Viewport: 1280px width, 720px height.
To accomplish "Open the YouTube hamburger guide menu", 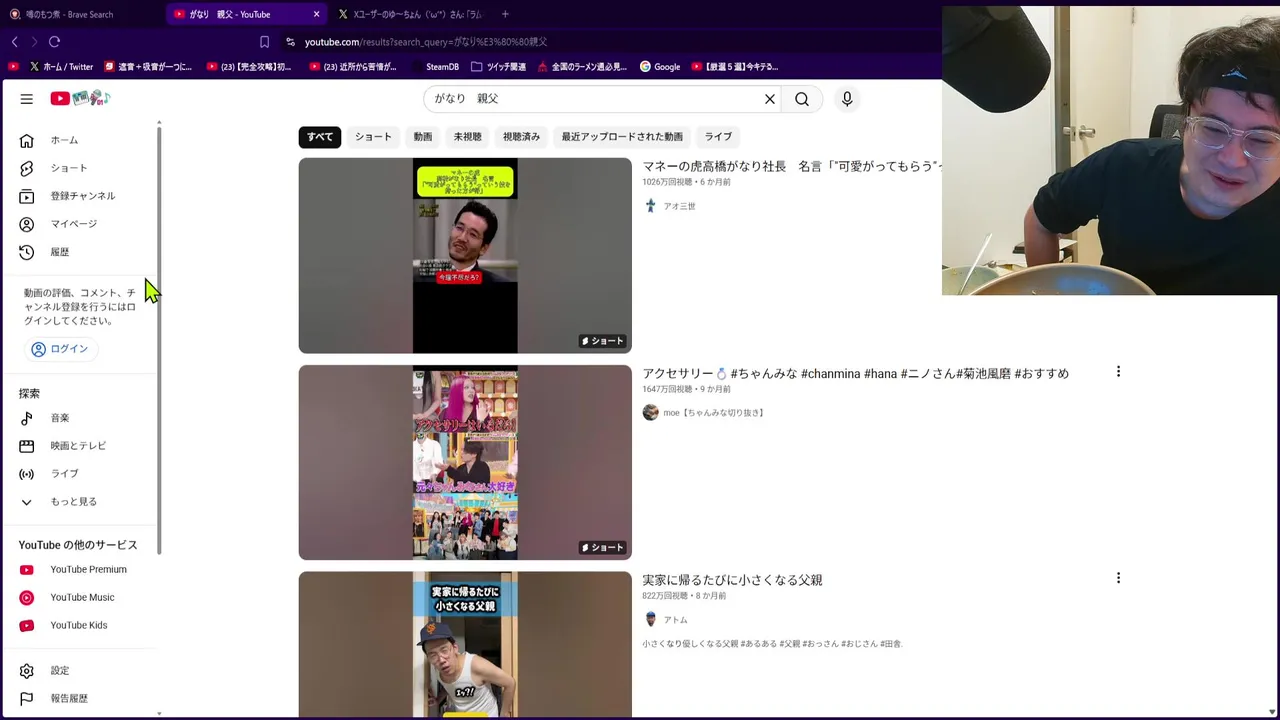I will coord(27,99).
